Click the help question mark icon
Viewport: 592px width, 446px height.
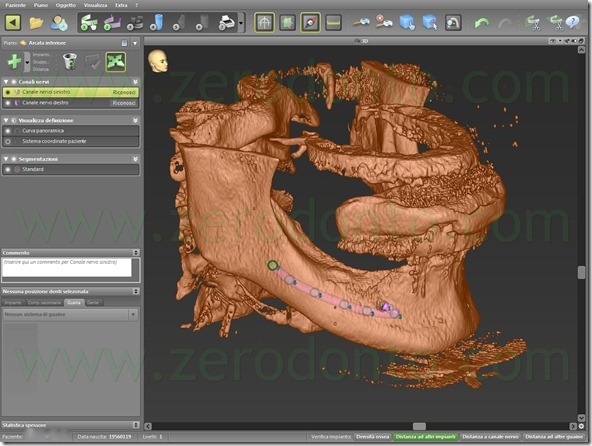click(x=573, y=22)
